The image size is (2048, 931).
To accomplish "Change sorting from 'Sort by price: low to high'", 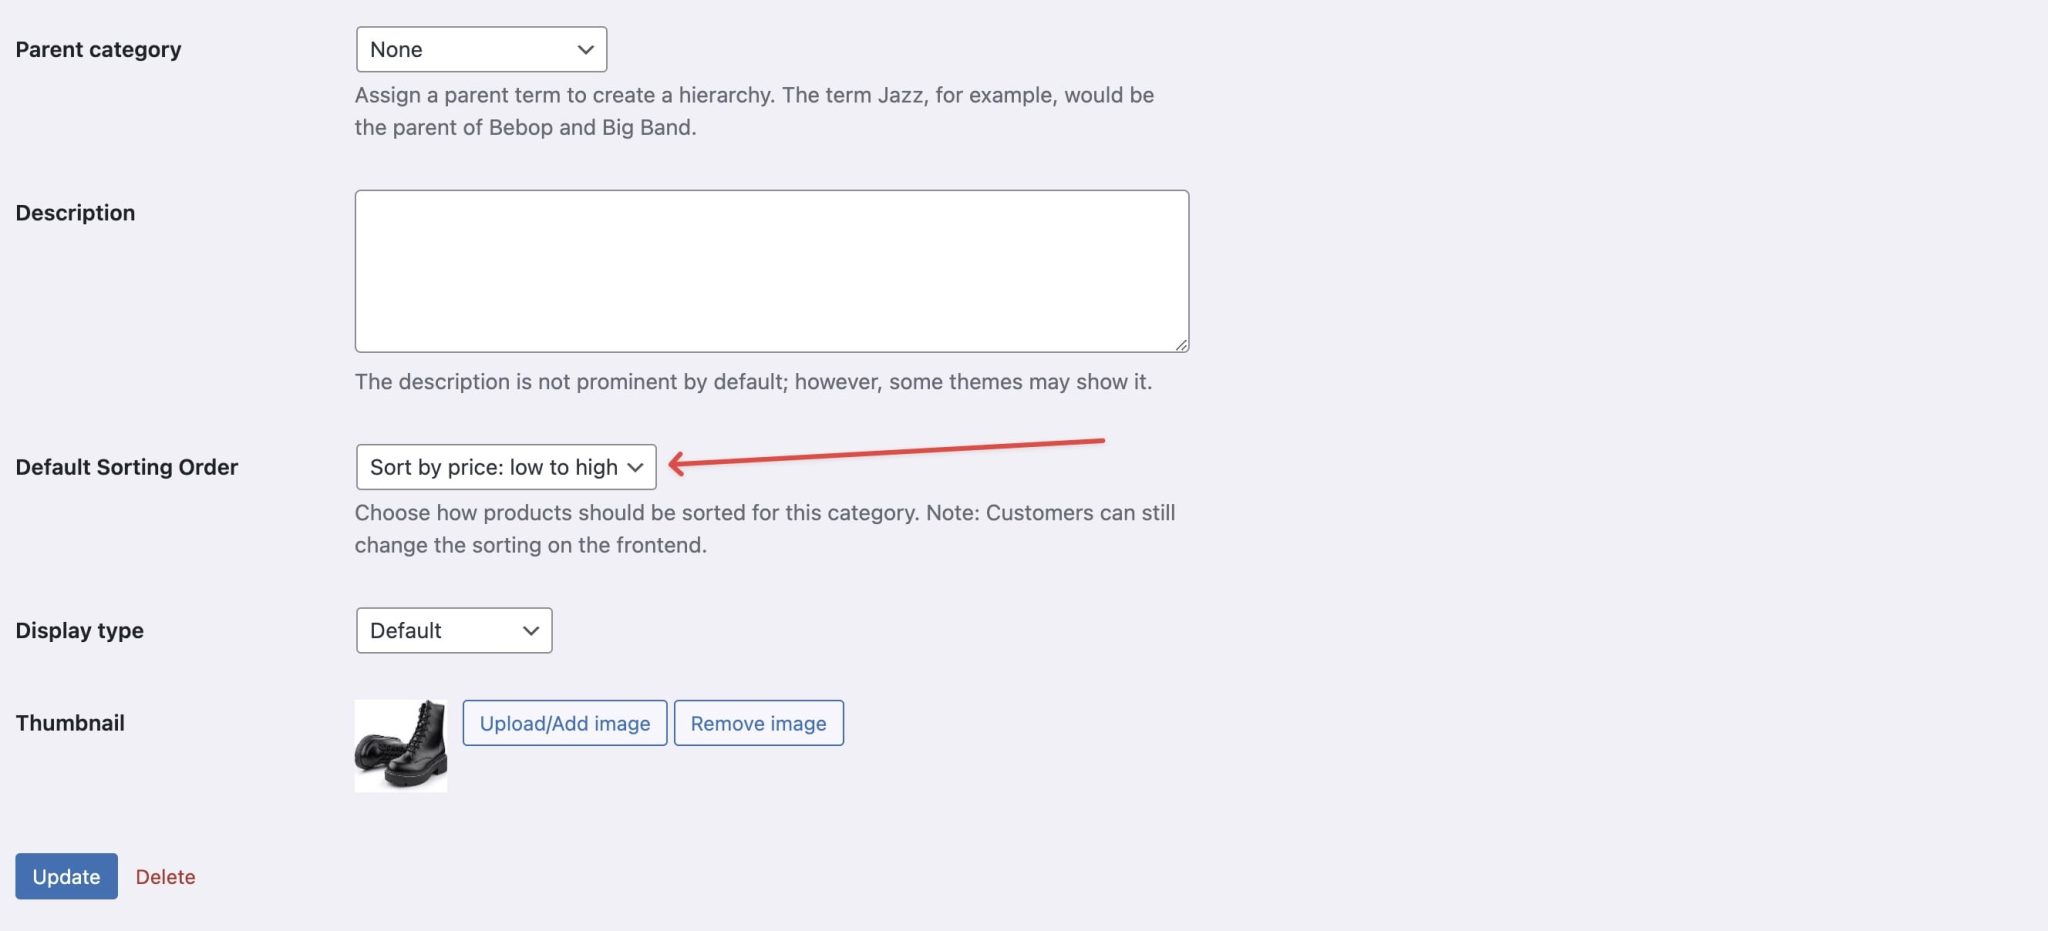I will click(x=504, y=466).
